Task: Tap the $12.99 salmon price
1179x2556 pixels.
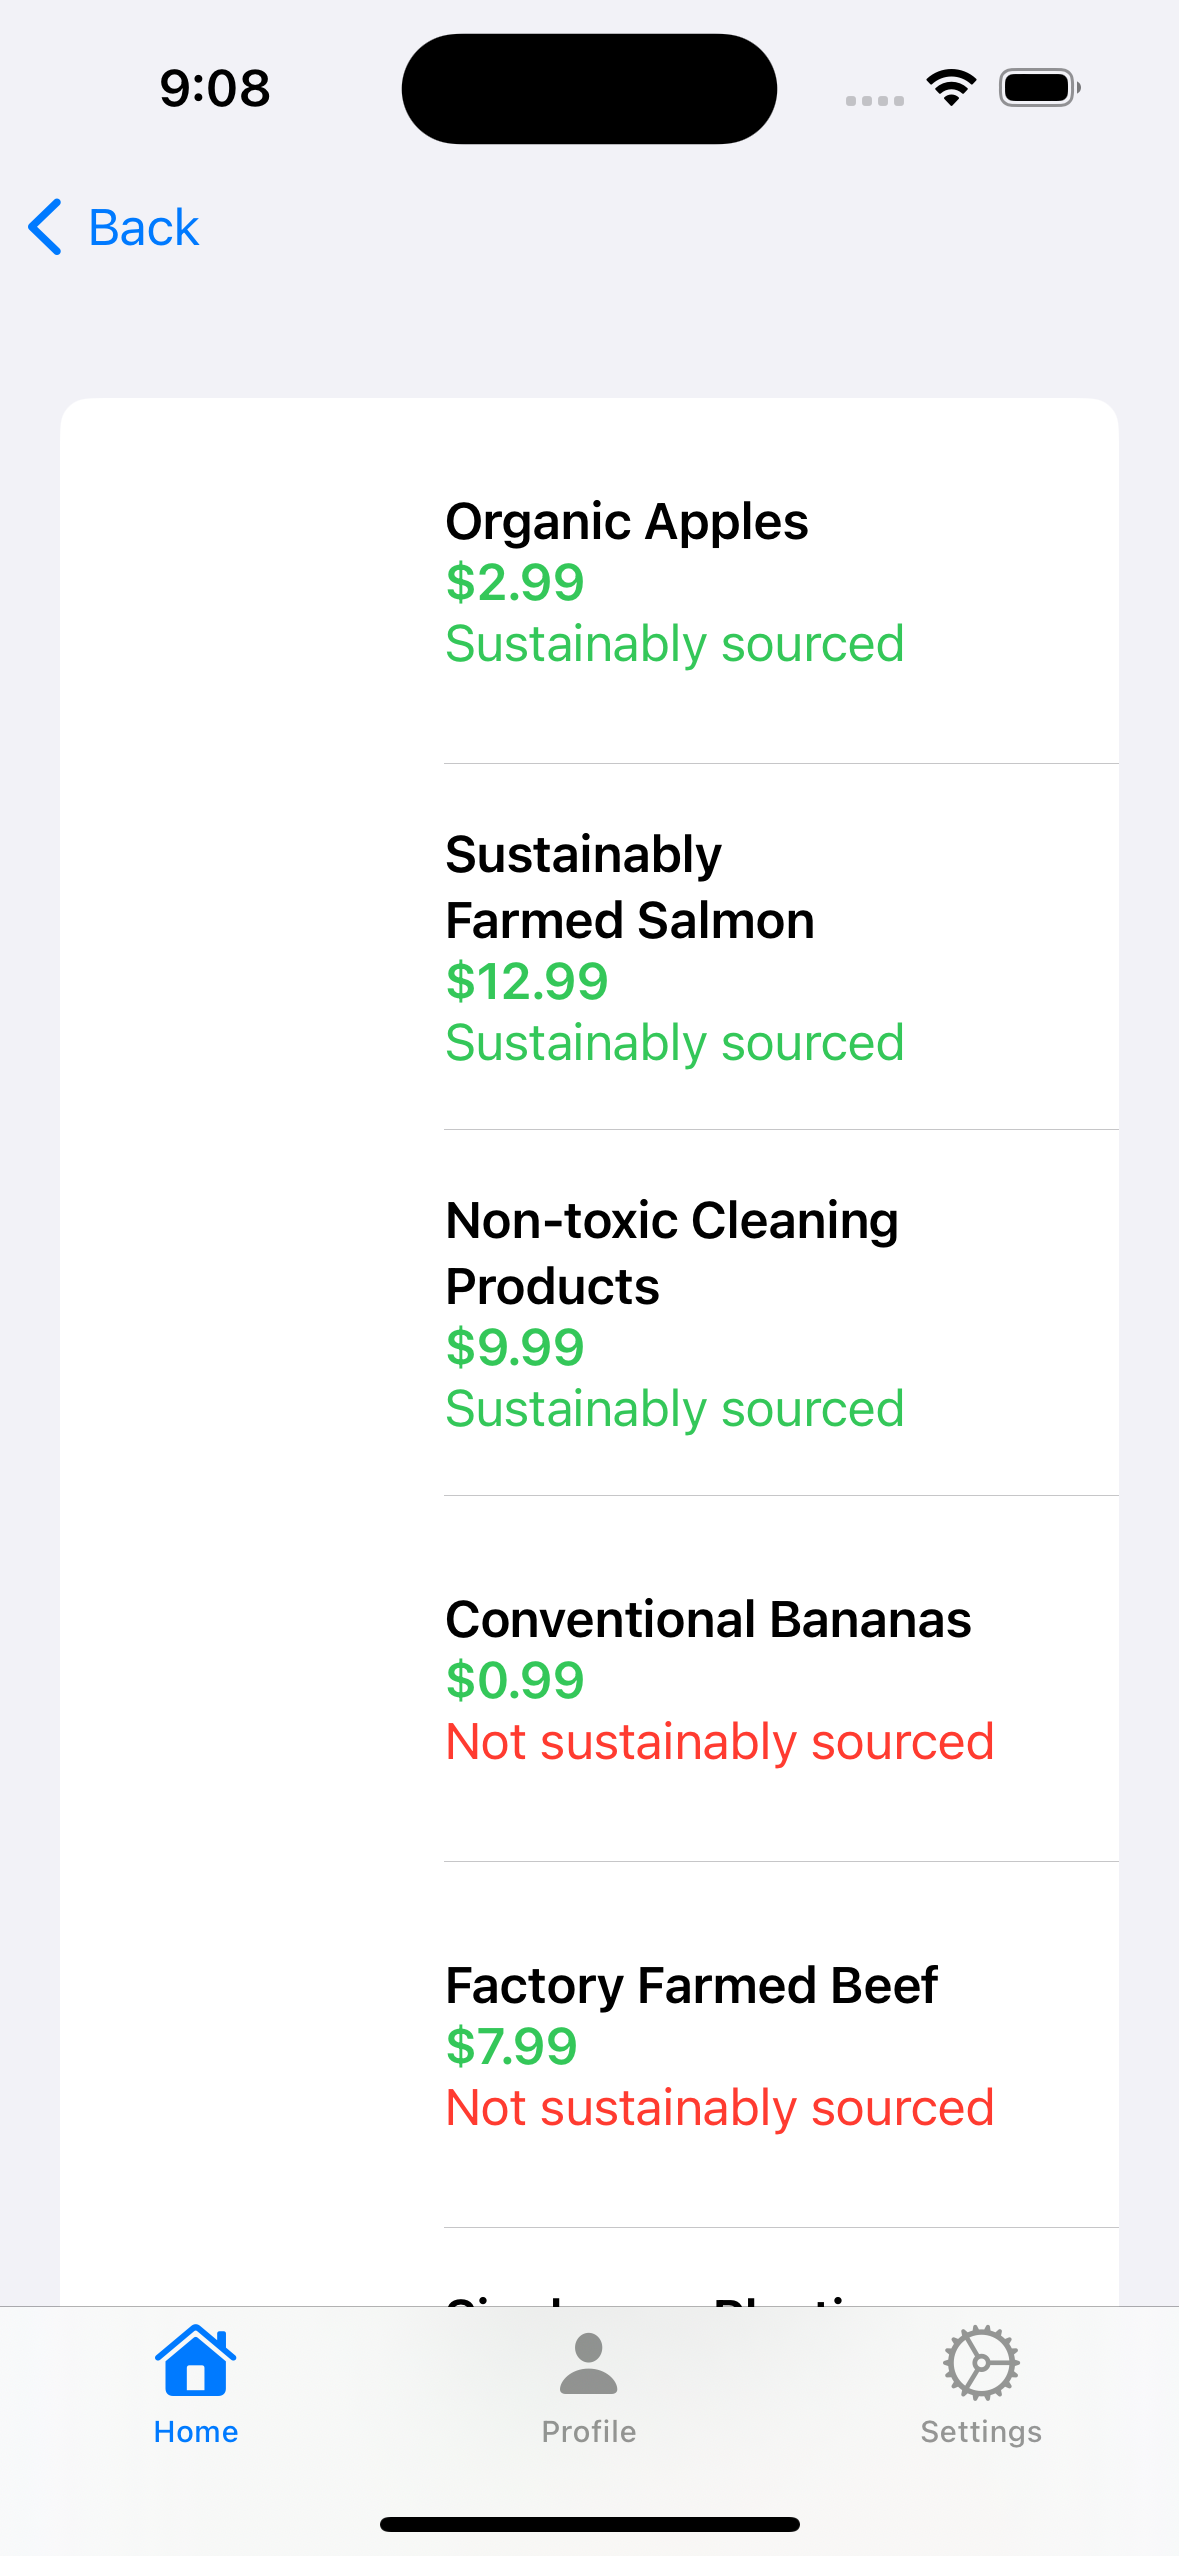Action: click(x=527, y=981)
